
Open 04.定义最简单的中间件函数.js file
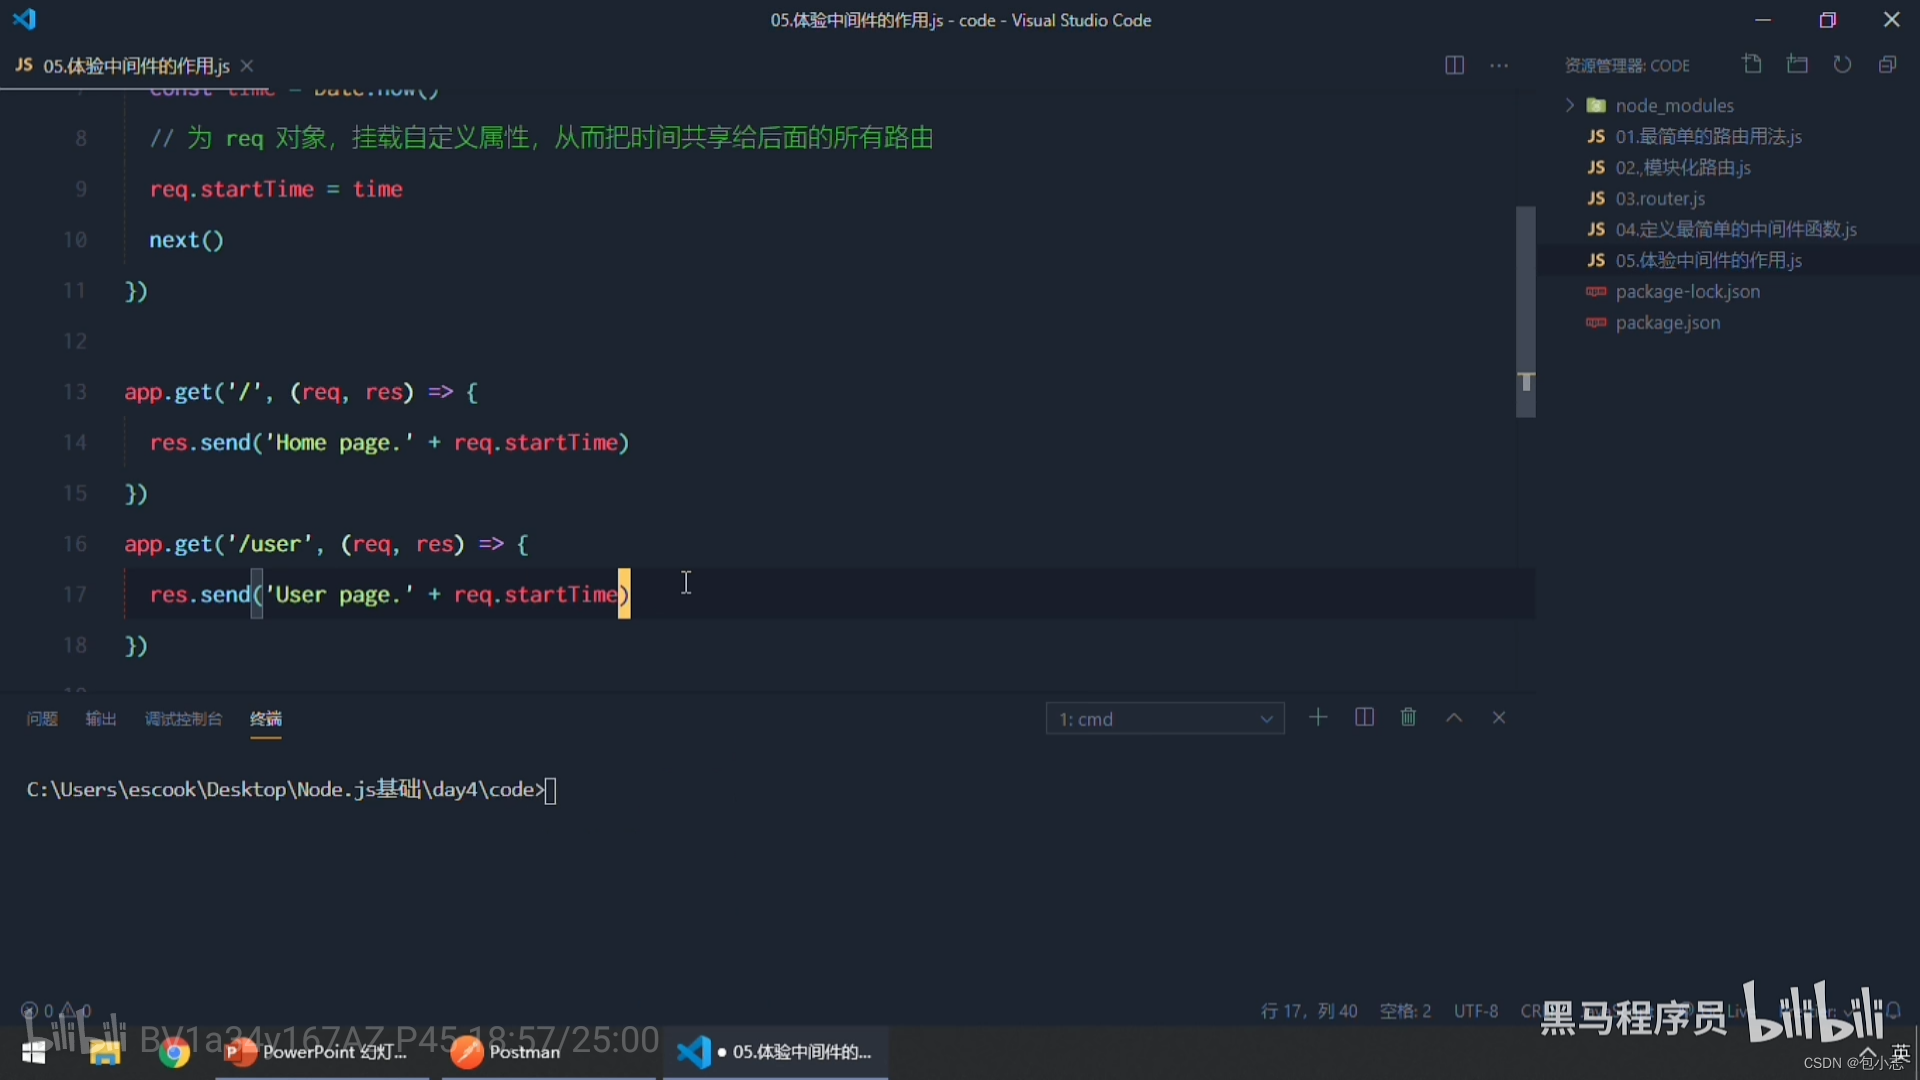point(1736,229)
